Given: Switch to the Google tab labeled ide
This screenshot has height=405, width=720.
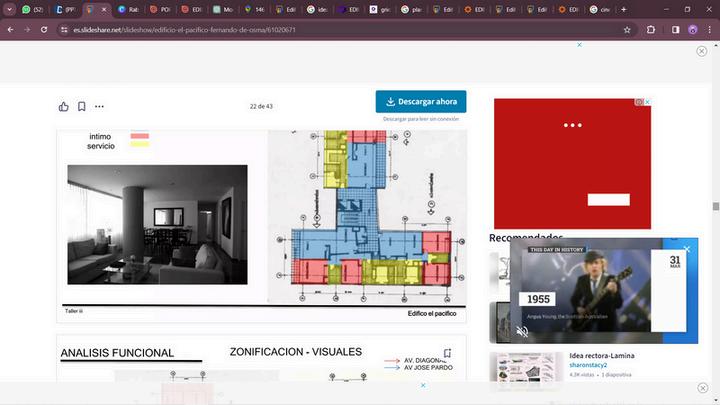Looking at the screenshot, I should 317,9.
